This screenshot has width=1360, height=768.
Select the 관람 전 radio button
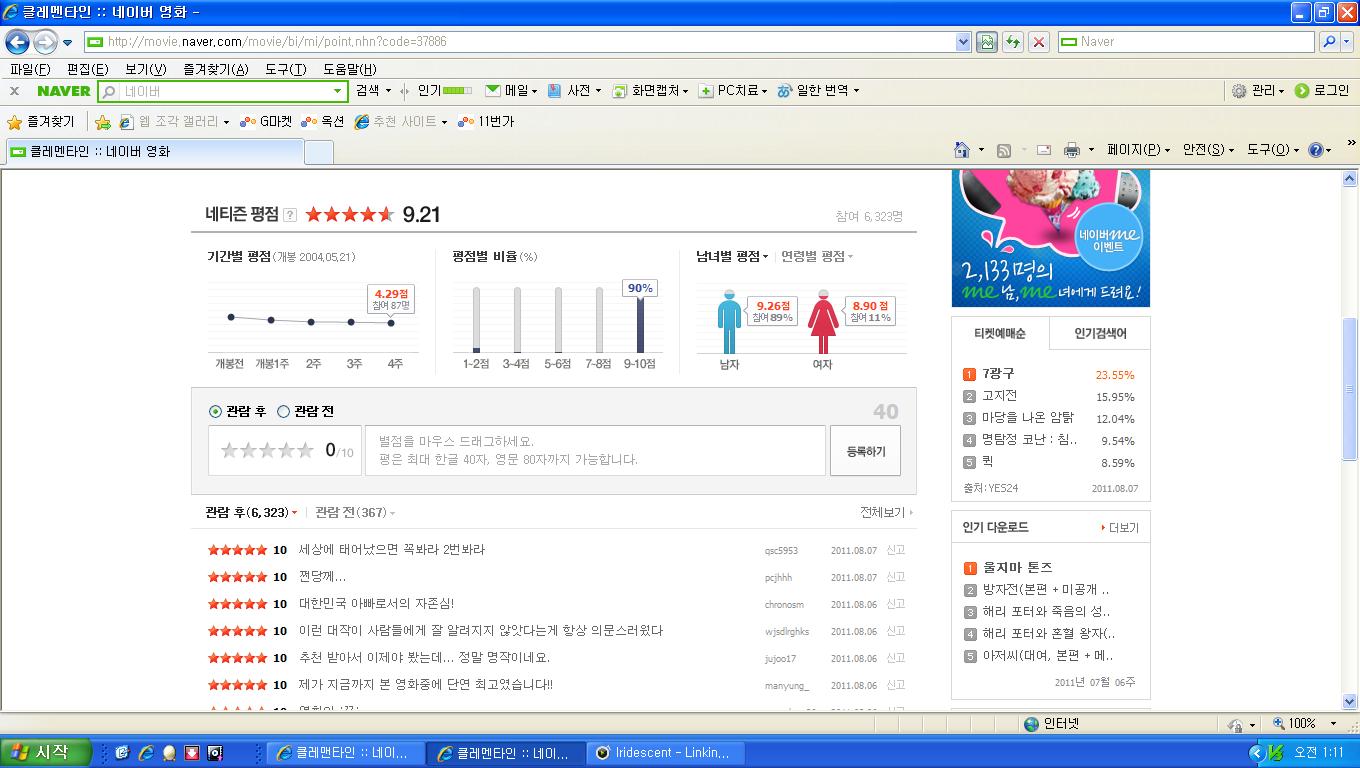pos(283,411)
